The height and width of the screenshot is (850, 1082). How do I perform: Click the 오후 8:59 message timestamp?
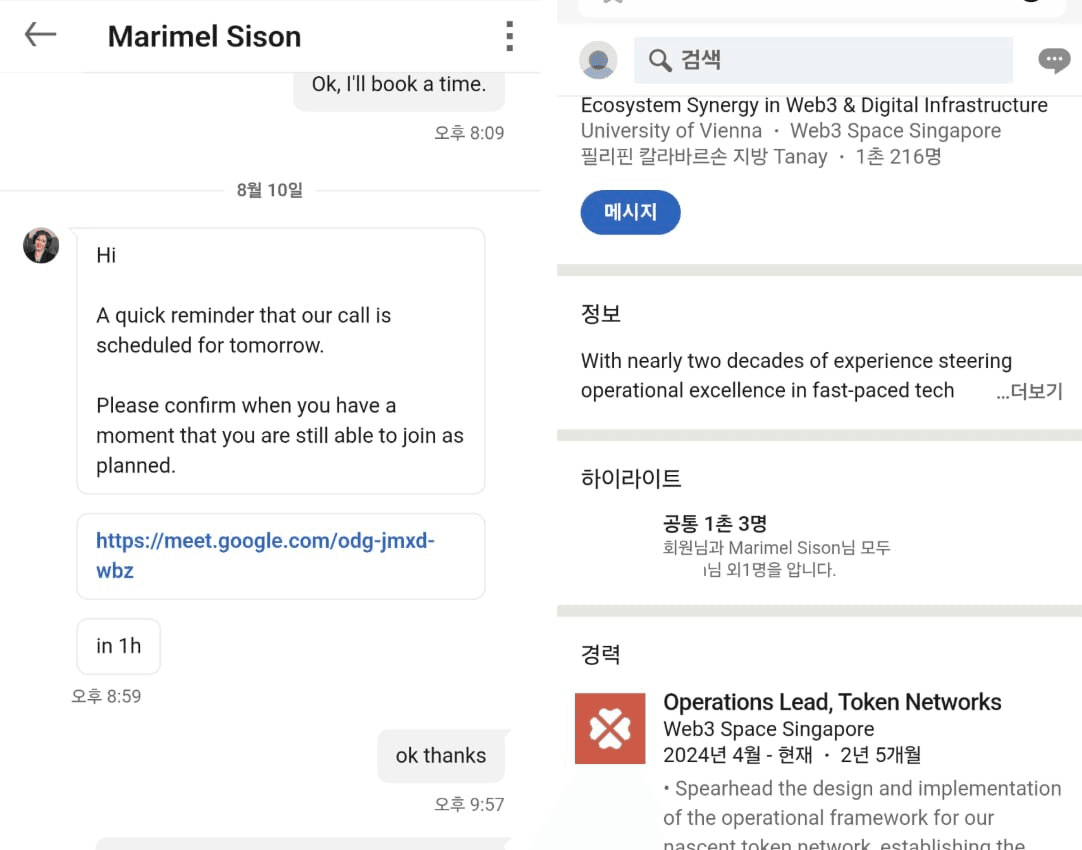(x=106, y=696)
